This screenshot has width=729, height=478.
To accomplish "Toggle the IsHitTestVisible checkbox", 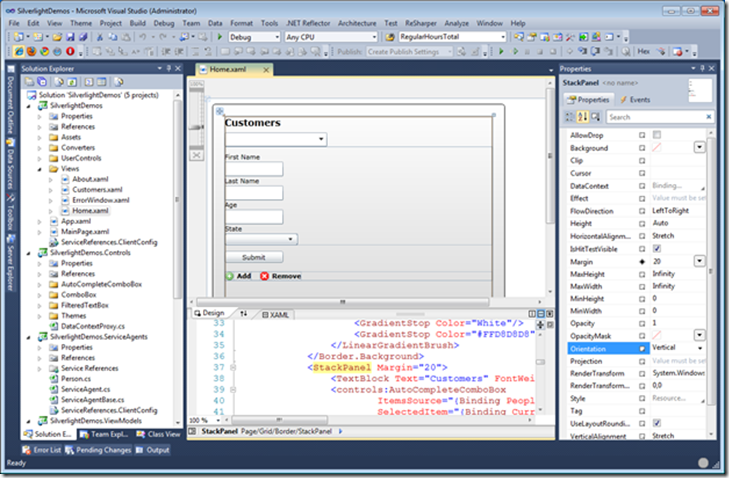I will (x=656, y=249).
